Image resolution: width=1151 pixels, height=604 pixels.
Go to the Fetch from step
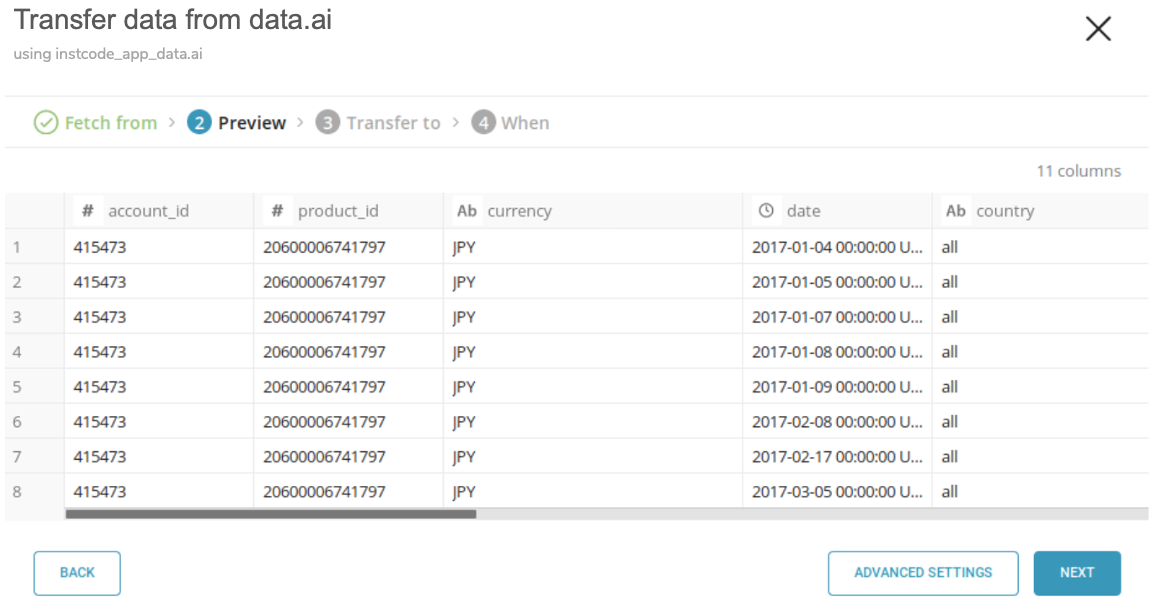click(110, 123)
